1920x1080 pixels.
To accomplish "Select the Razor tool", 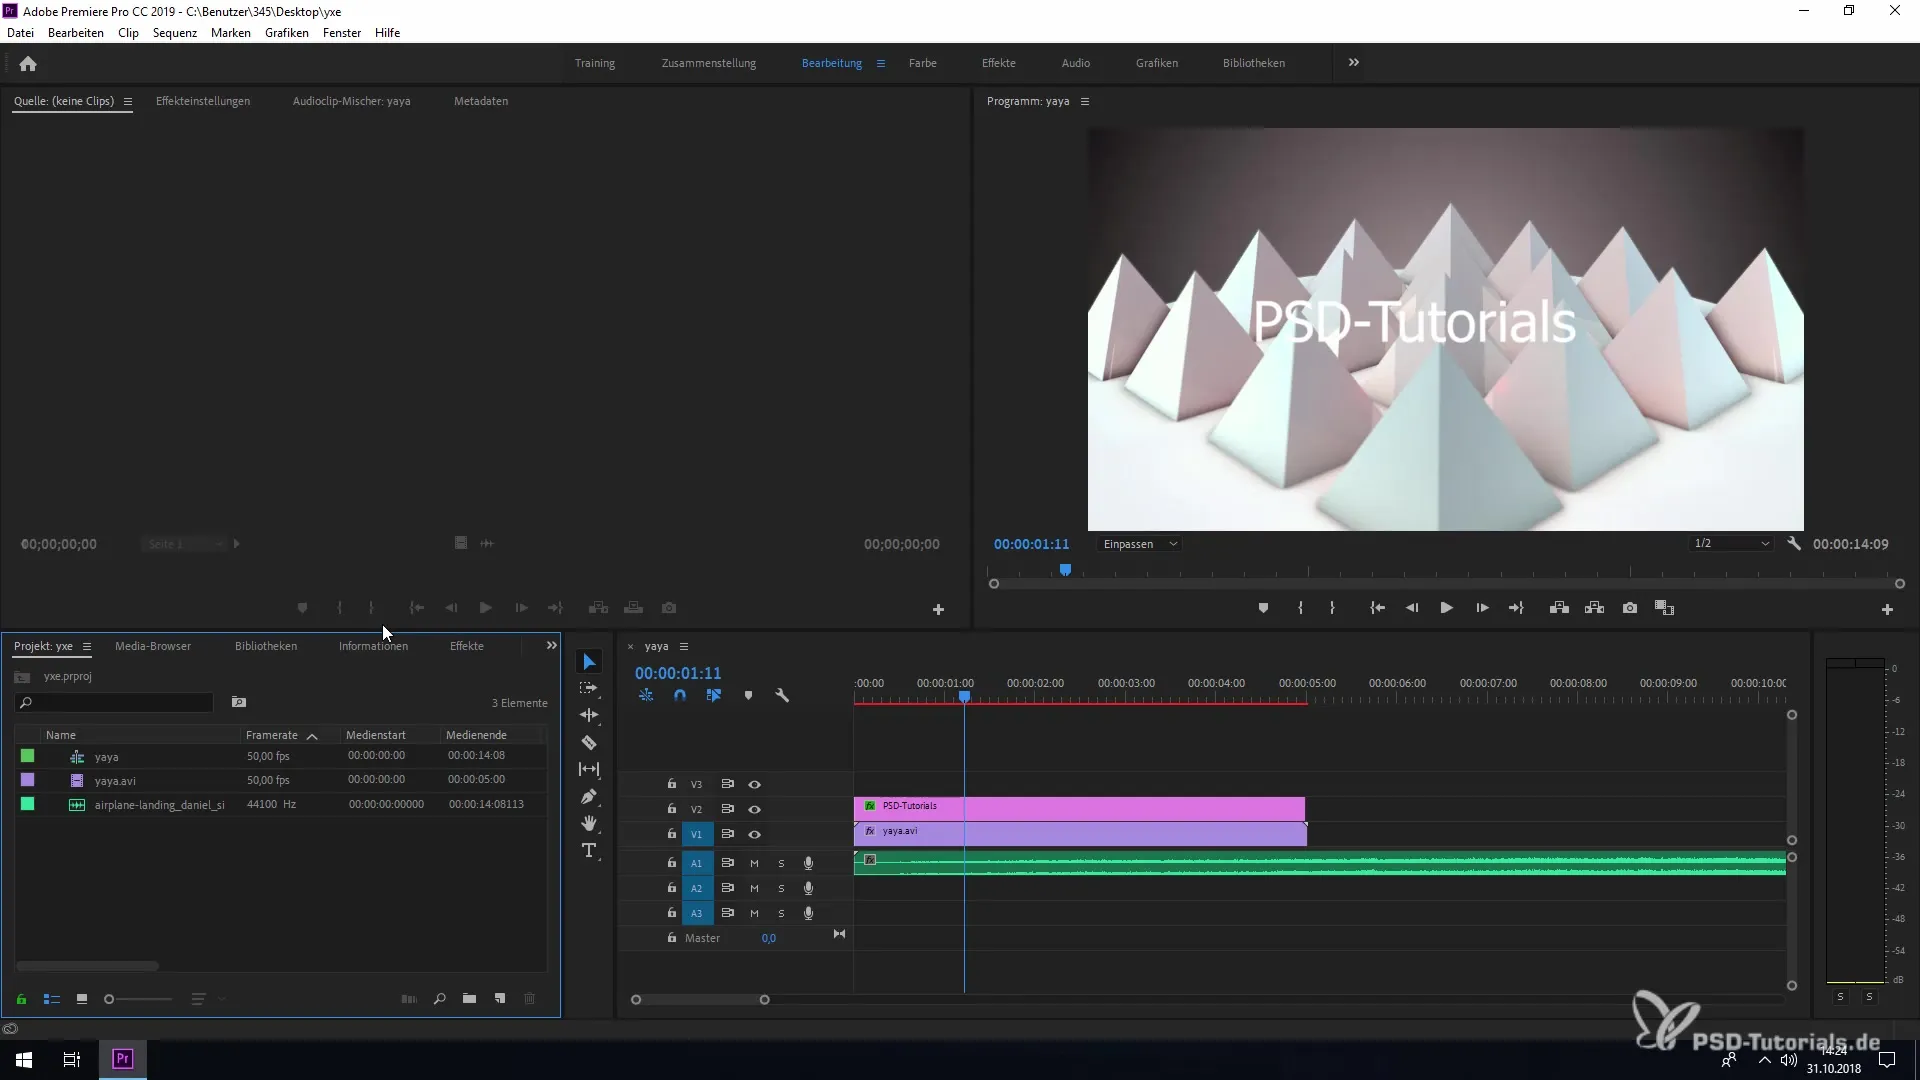I will click(589, 742).
